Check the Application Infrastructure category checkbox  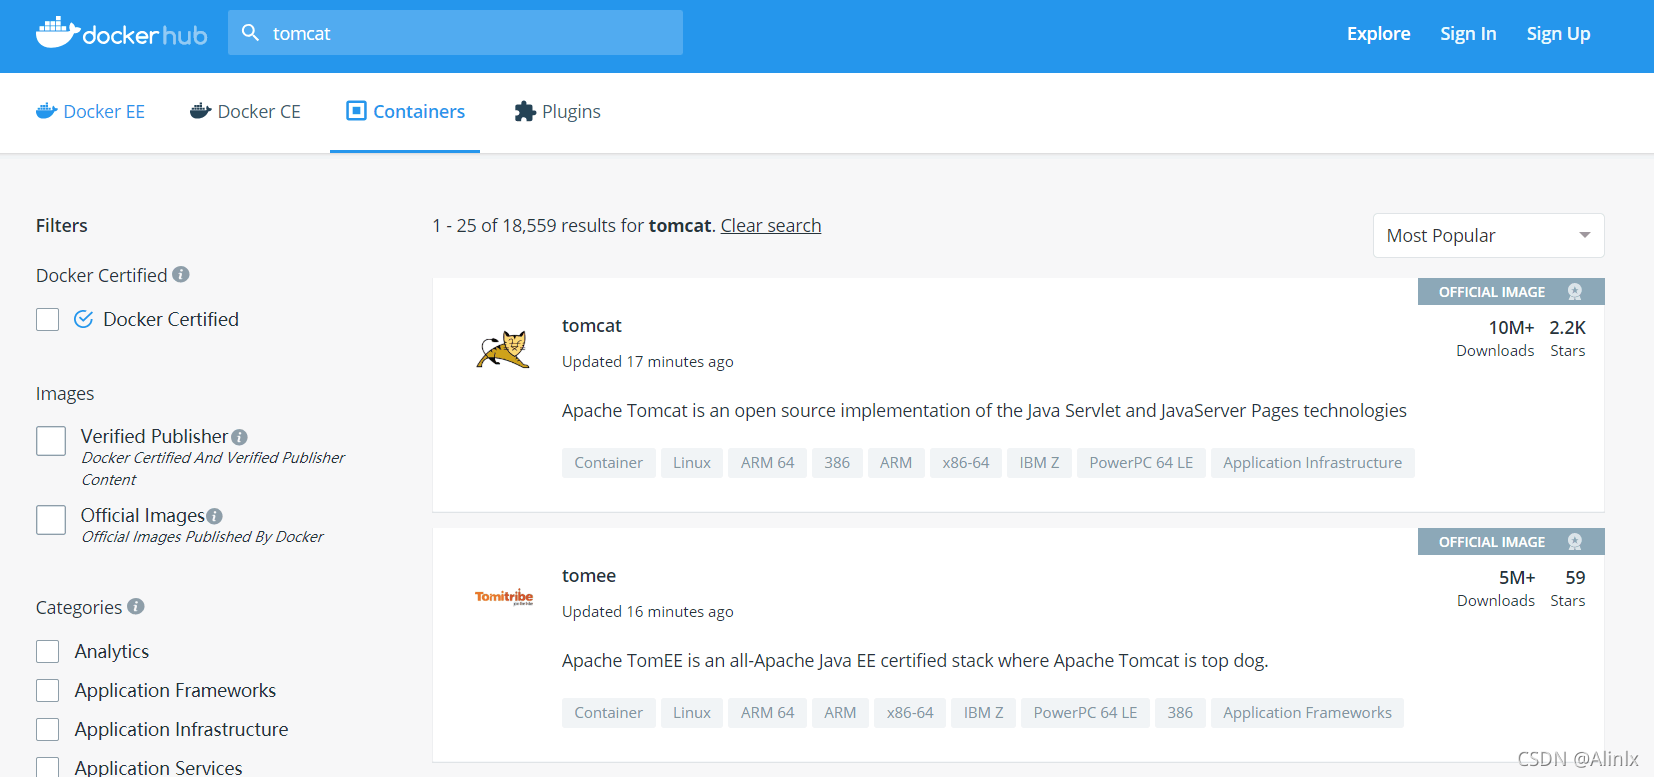pyautogui.click(x=47, y=729)
